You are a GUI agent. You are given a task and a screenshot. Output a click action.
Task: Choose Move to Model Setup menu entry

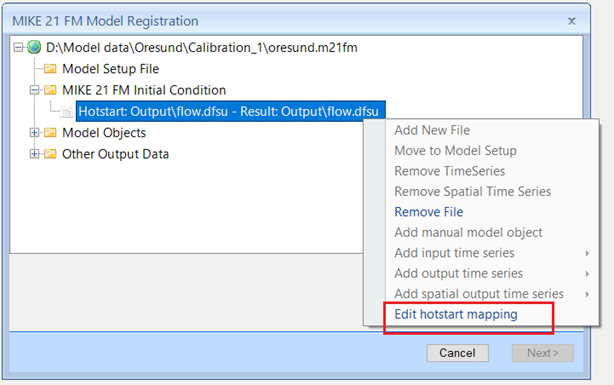tap(455, 150)
